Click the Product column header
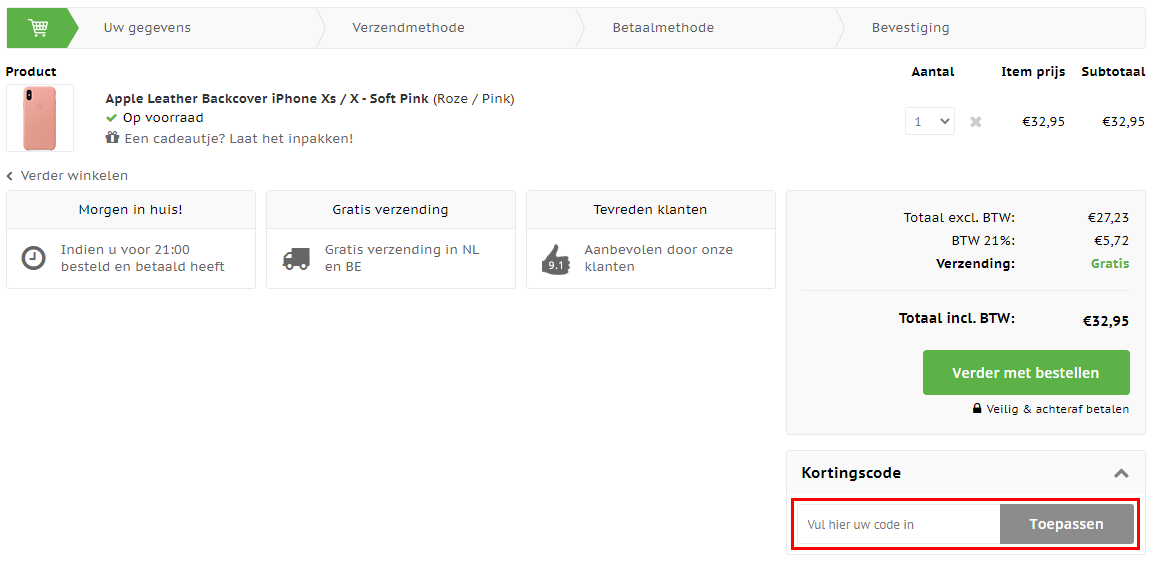Viewport: 1153px width, 562px height. (31, 72)
